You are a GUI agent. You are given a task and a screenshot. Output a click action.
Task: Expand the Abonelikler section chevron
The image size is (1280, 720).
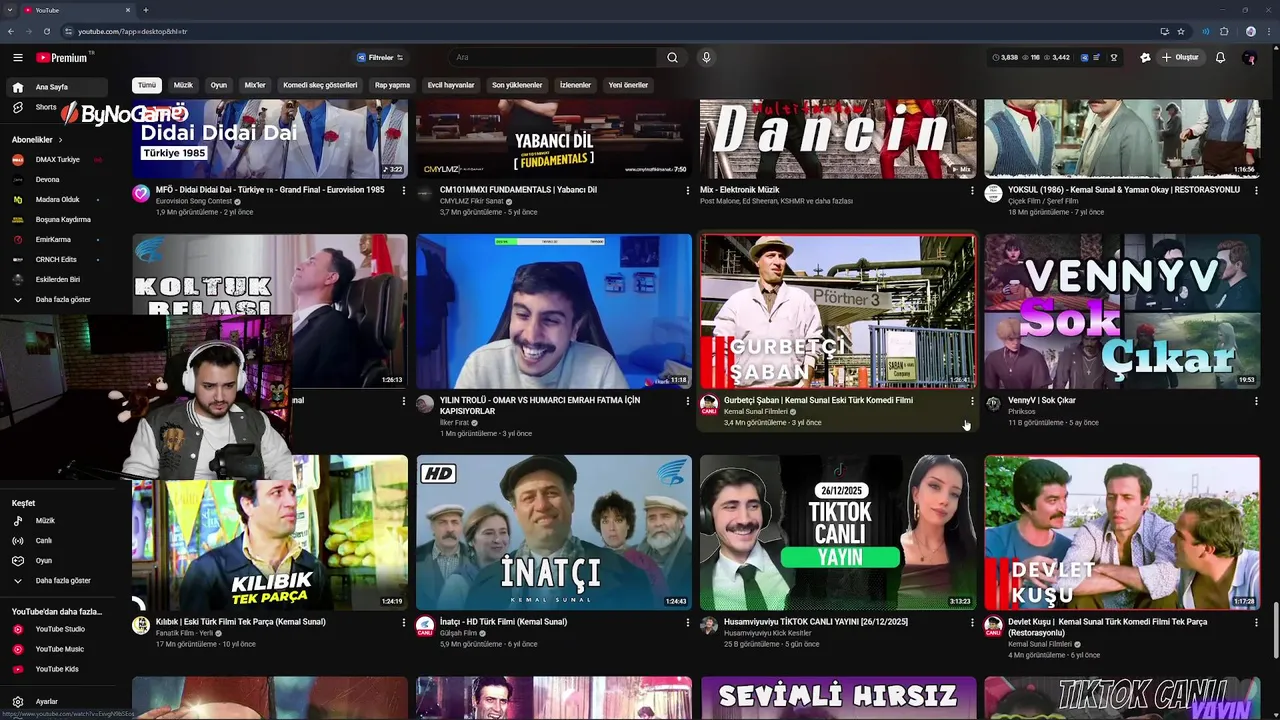[x=60, y=140]
